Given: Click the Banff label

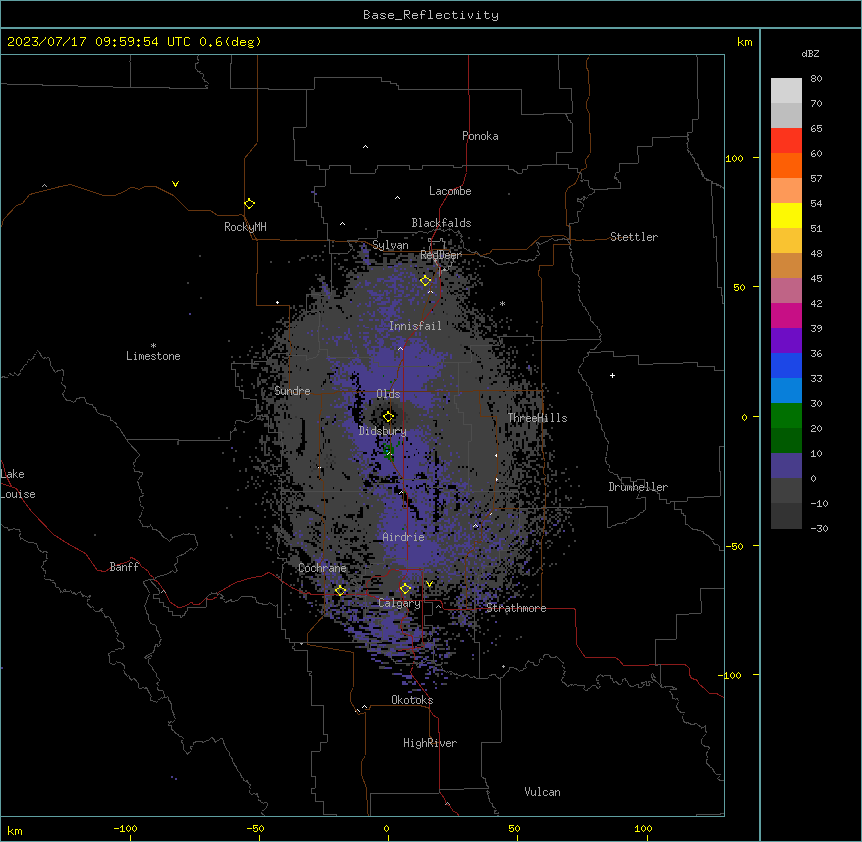Looking at the screenshot, I should pyautogui.click(x=124, y=567).
